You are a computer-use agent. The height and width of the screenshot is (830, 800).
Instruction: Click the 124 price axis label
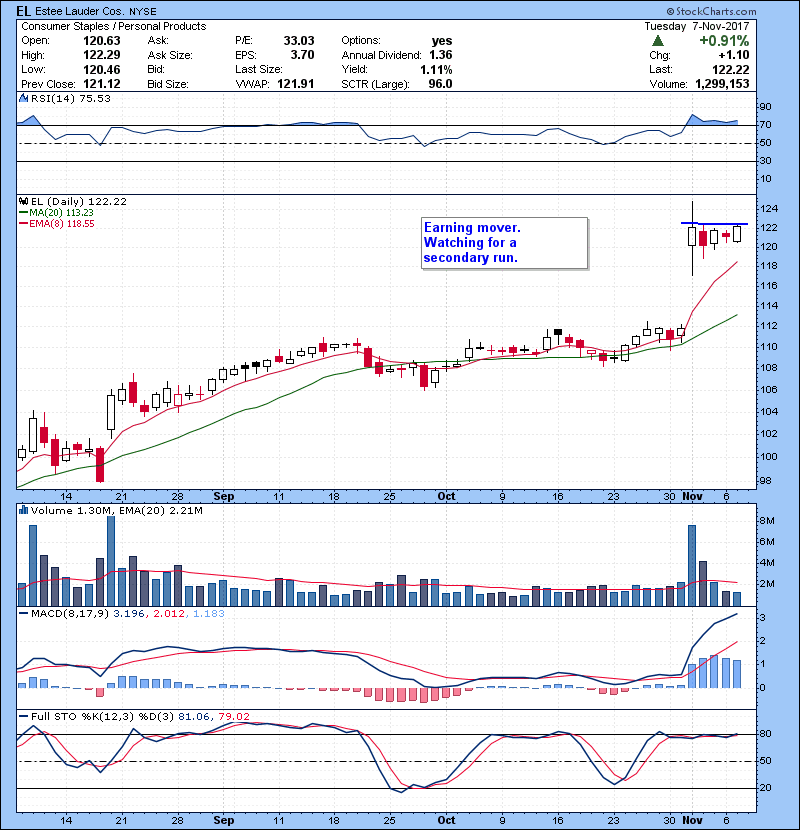(x=769, y=209)
